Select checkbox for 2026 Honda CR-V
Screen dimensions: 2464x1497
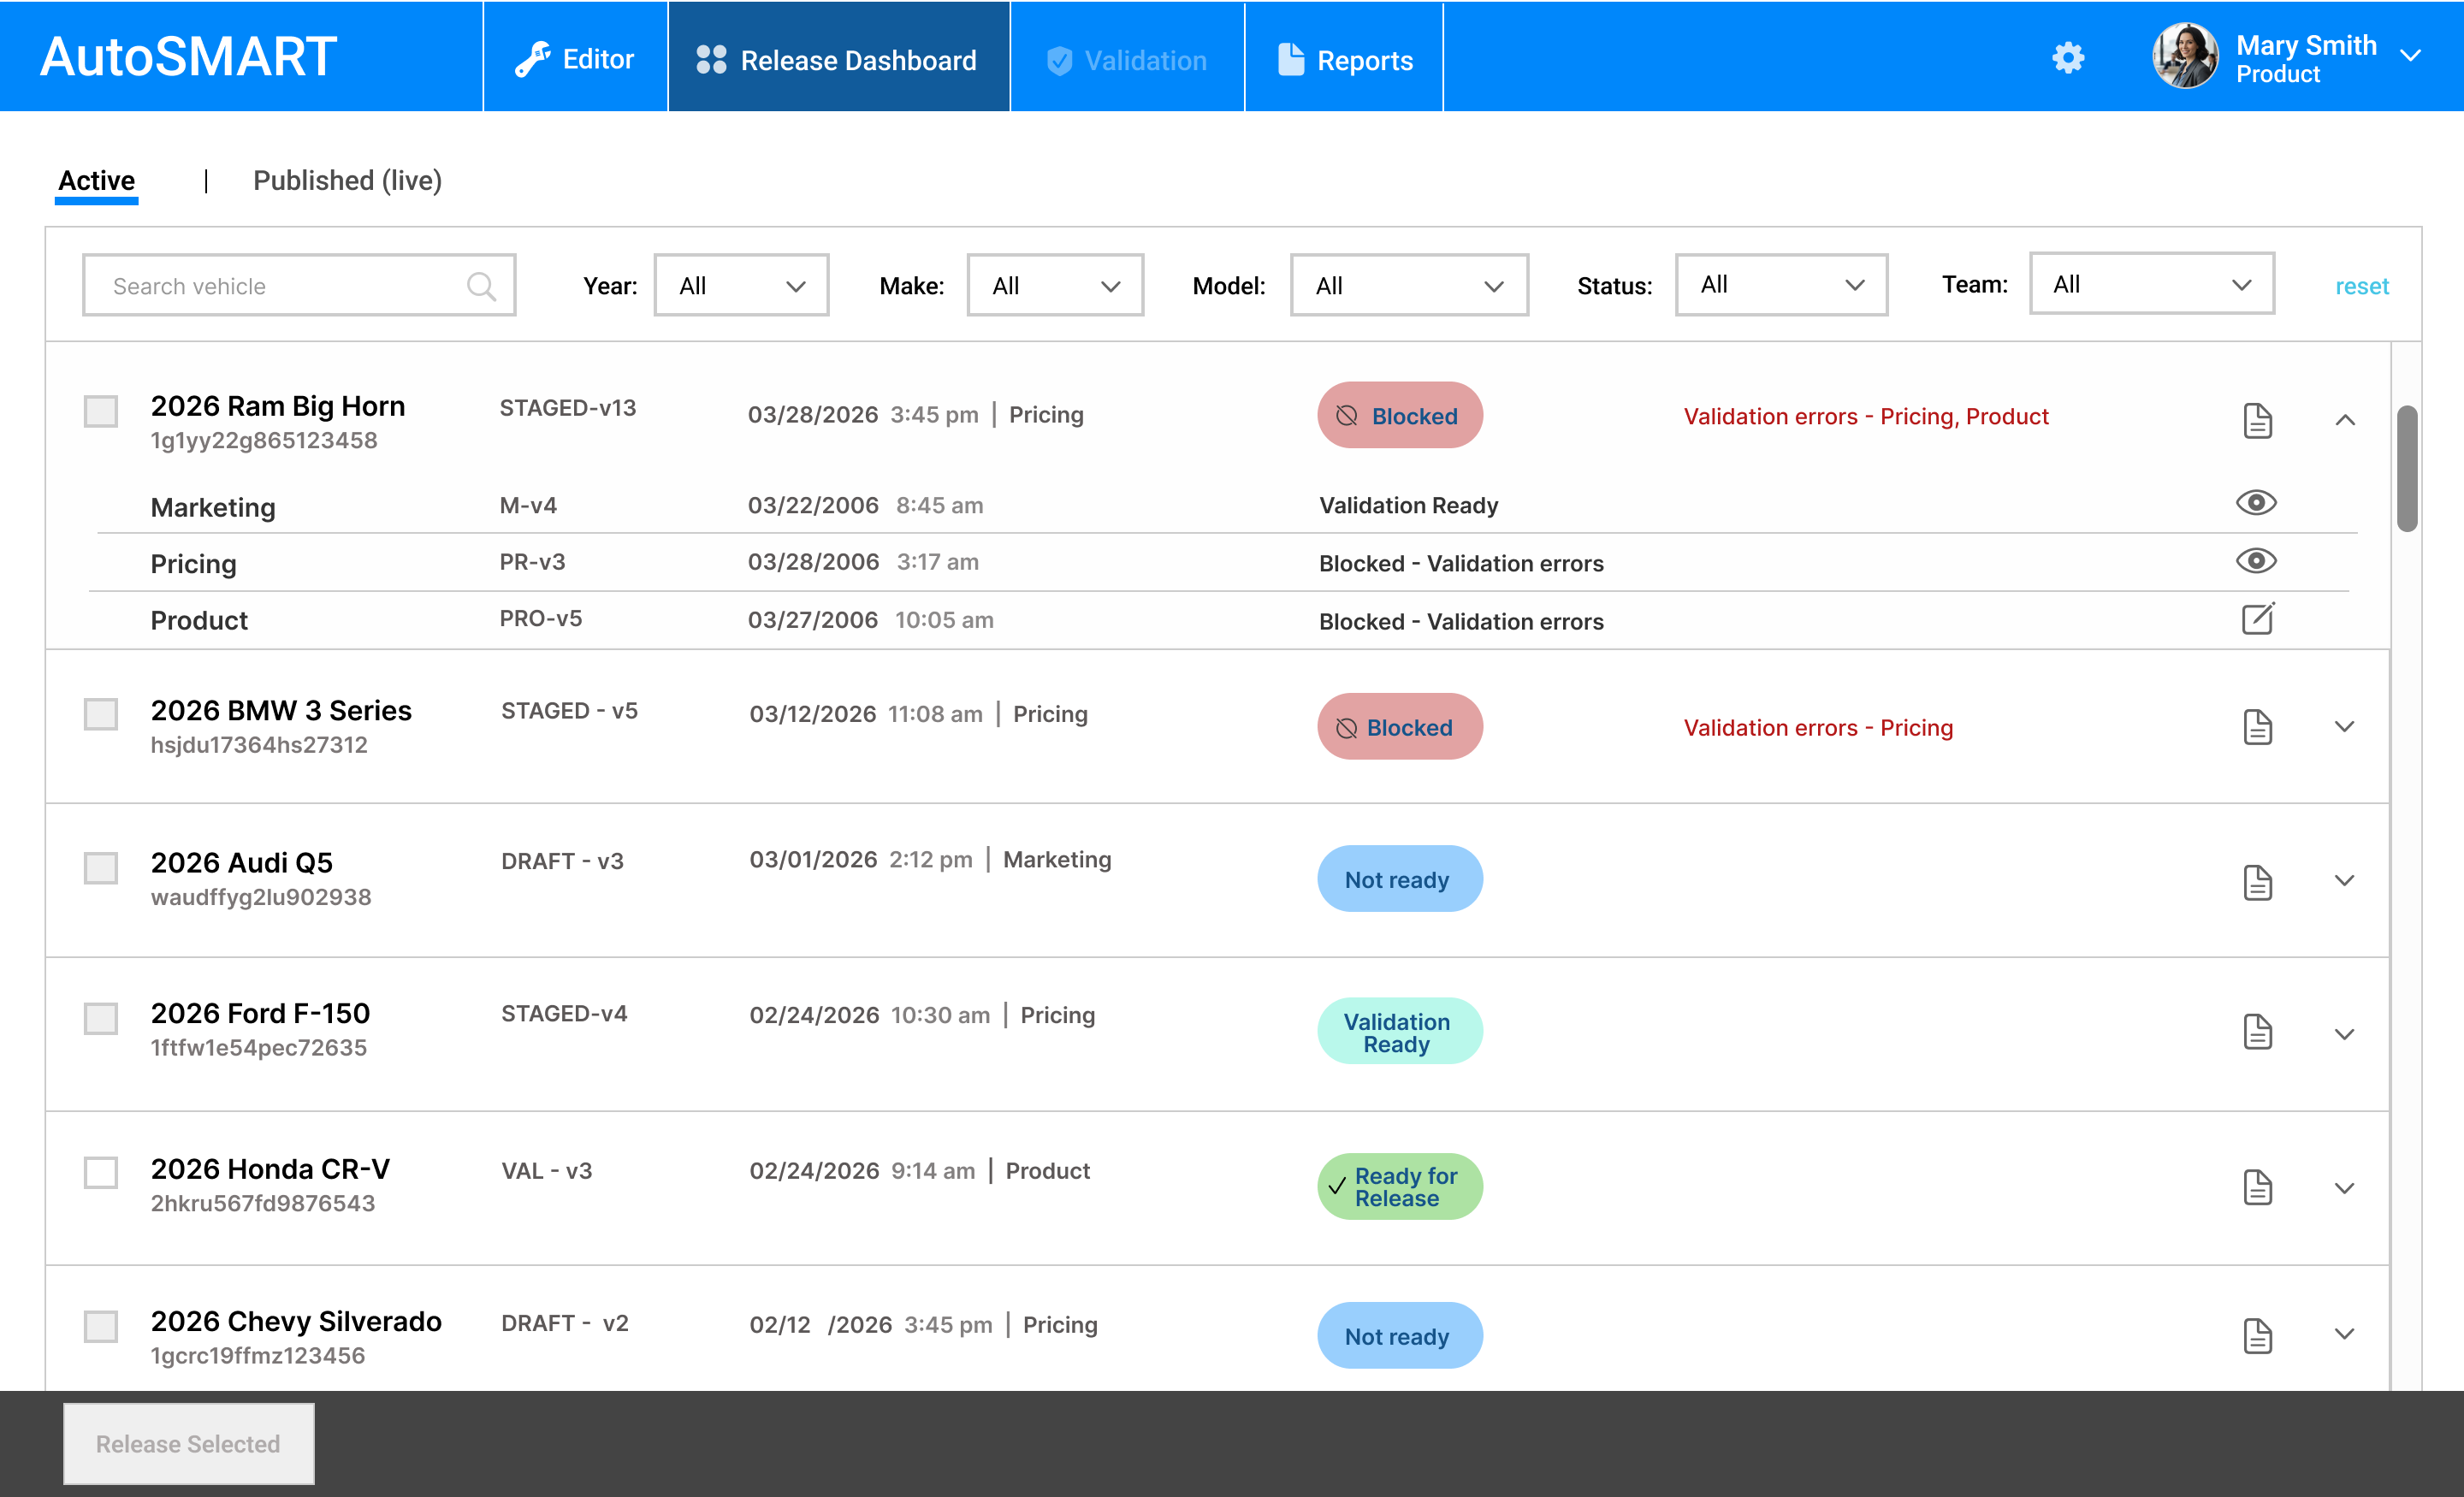click(101, 1172)
